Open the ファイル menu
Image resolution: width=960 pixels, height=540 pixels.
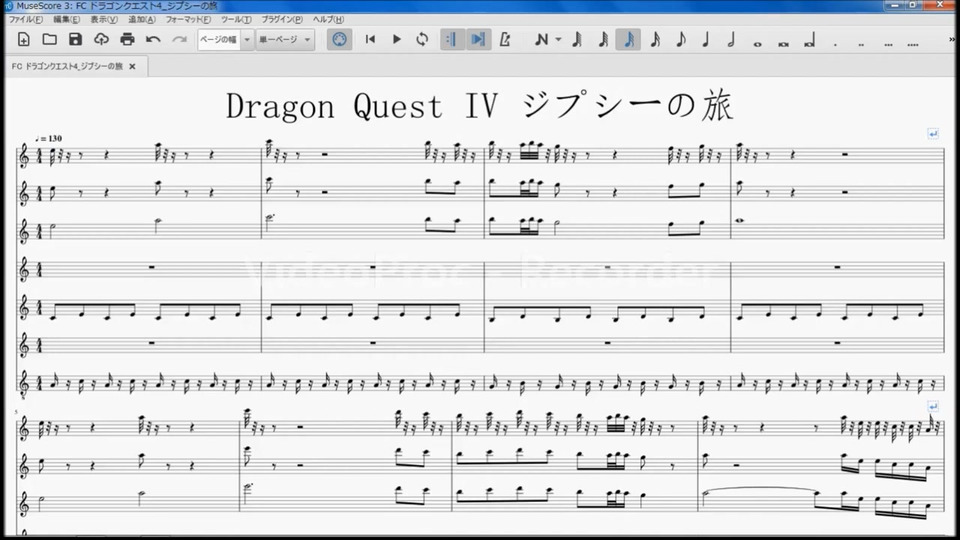25,19
